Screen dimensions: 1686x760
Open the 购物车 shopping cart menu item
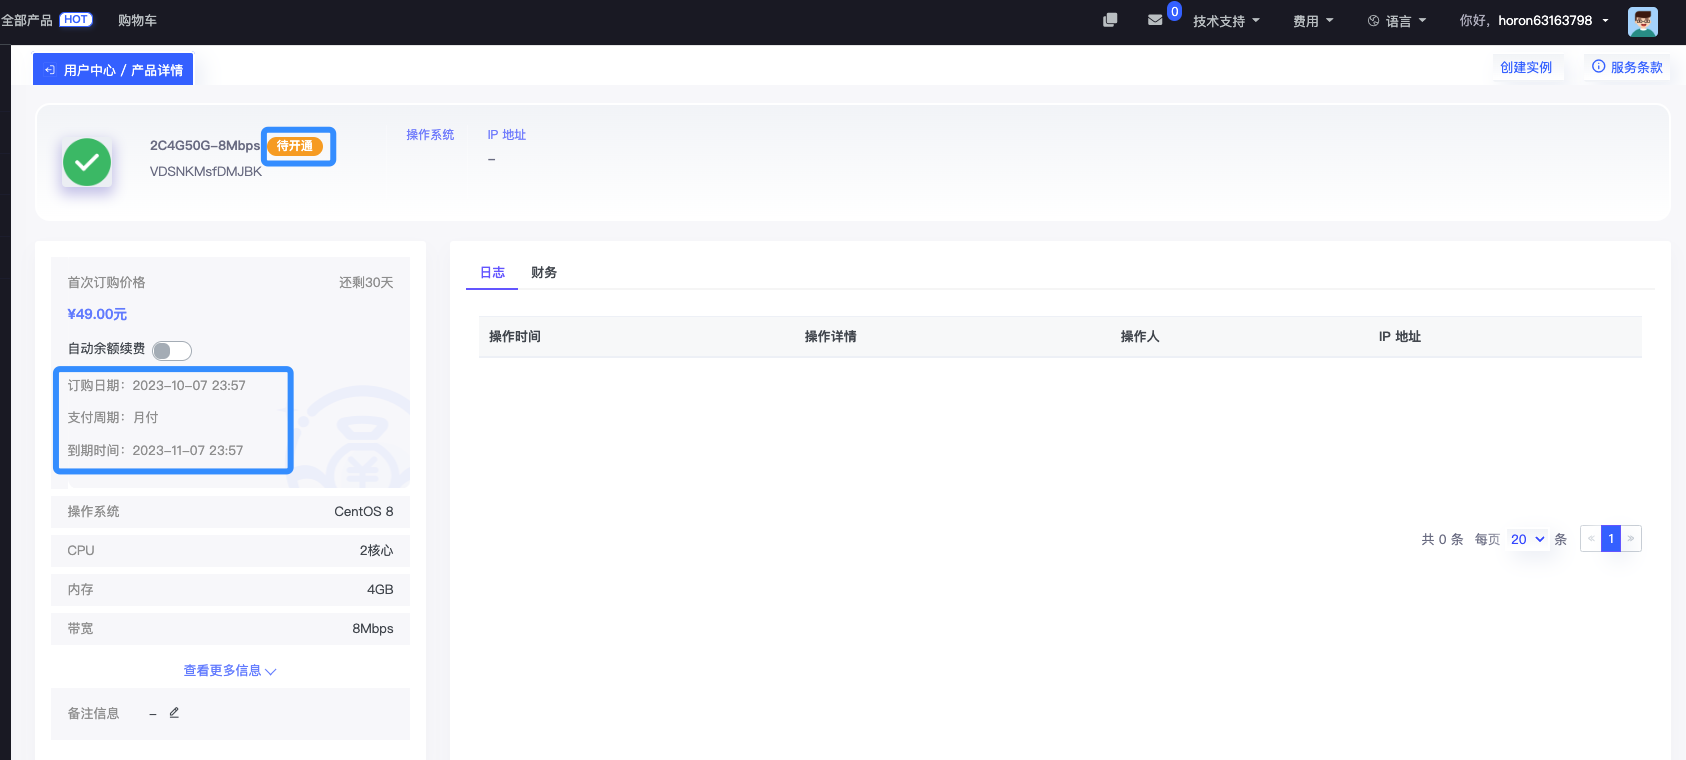(x=137, y=20)
